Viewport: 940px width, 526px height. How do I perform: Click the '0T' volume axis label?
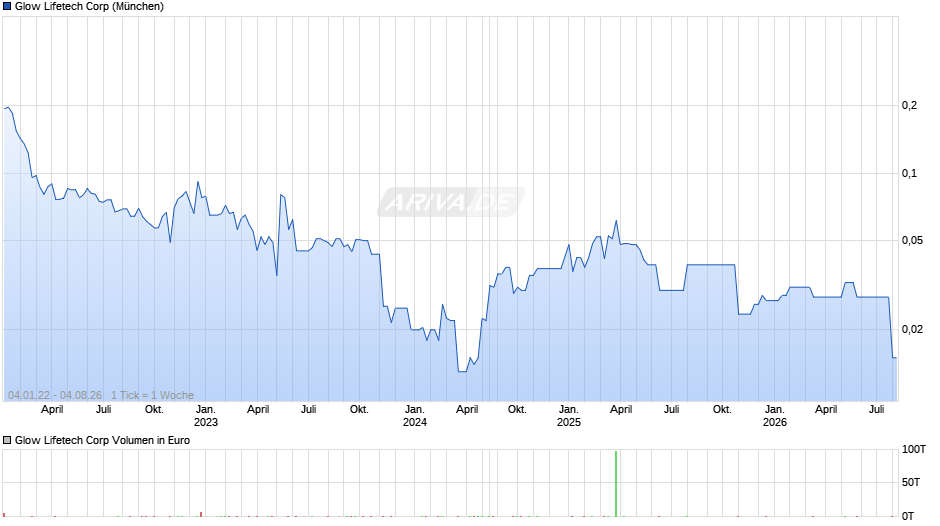point(908,516)
